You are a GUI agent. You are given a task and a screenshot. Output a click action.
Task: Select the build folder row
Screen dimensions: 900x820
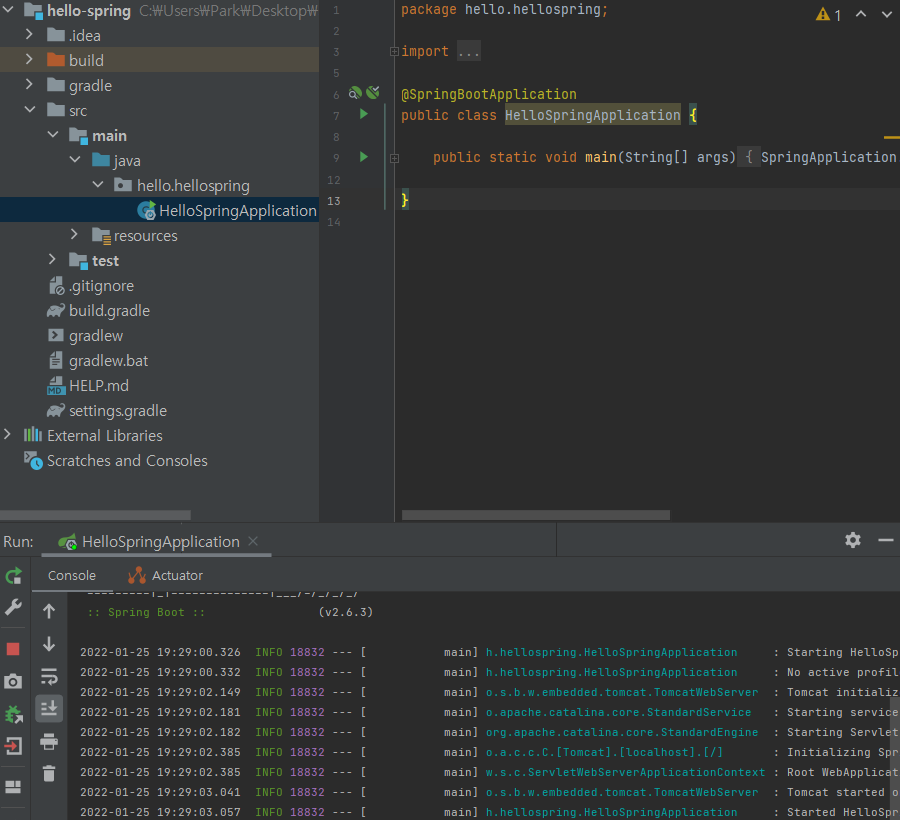point(159,60)
